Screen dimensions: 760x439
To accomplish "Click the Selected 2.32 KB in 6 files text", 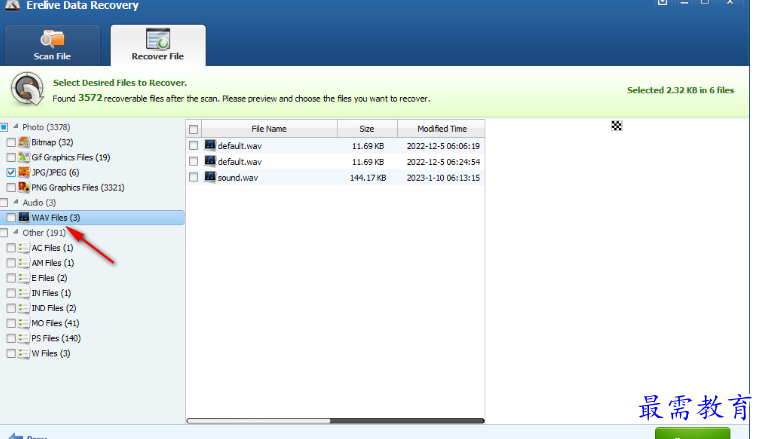I will [680, 90].
